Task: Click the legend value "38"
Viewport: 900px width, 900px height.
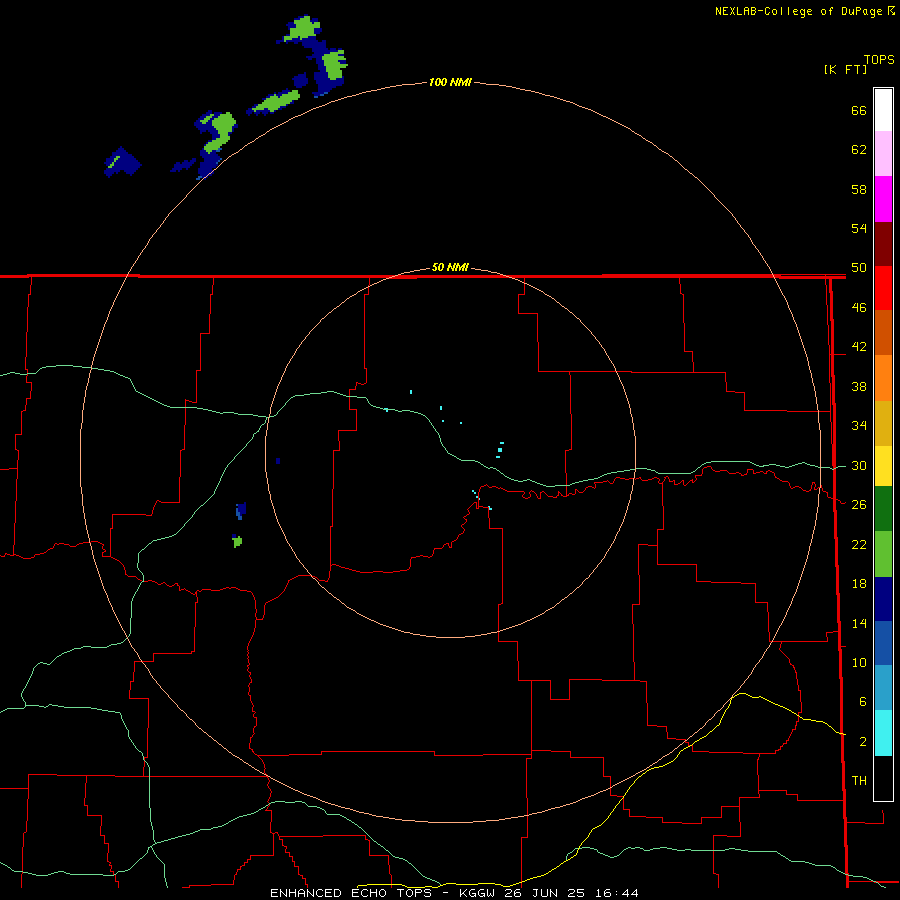Action: (x=859, y=386)
